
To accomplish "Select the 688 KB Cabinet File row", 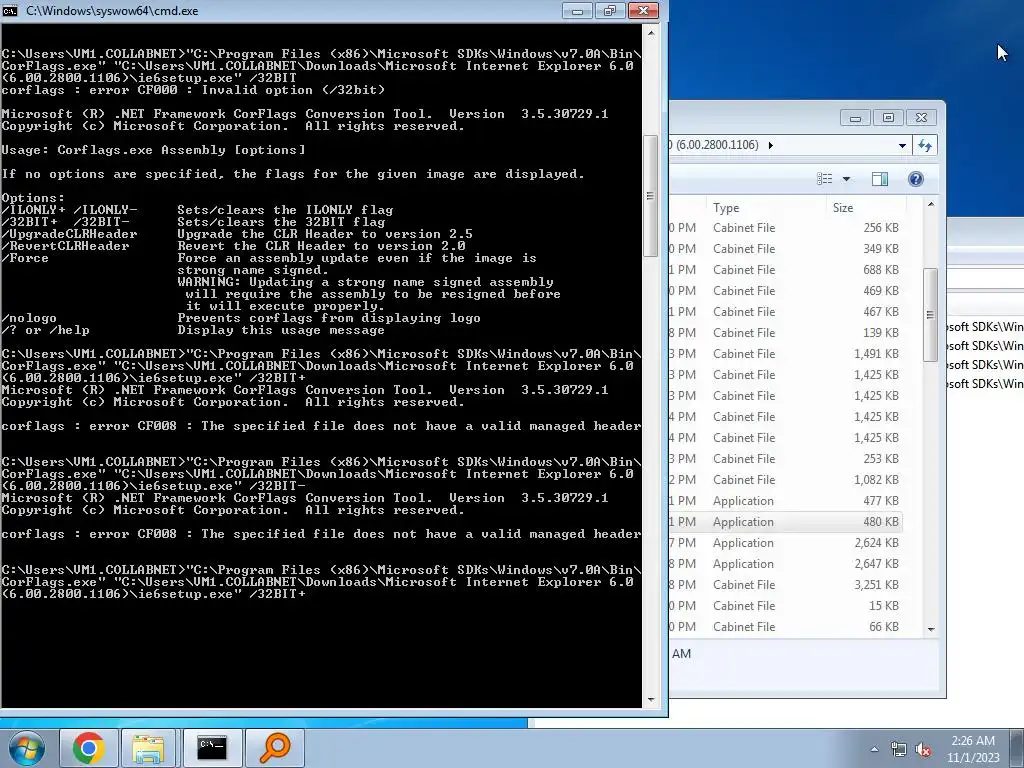I will pyautogui.click(x=786, y=270).
